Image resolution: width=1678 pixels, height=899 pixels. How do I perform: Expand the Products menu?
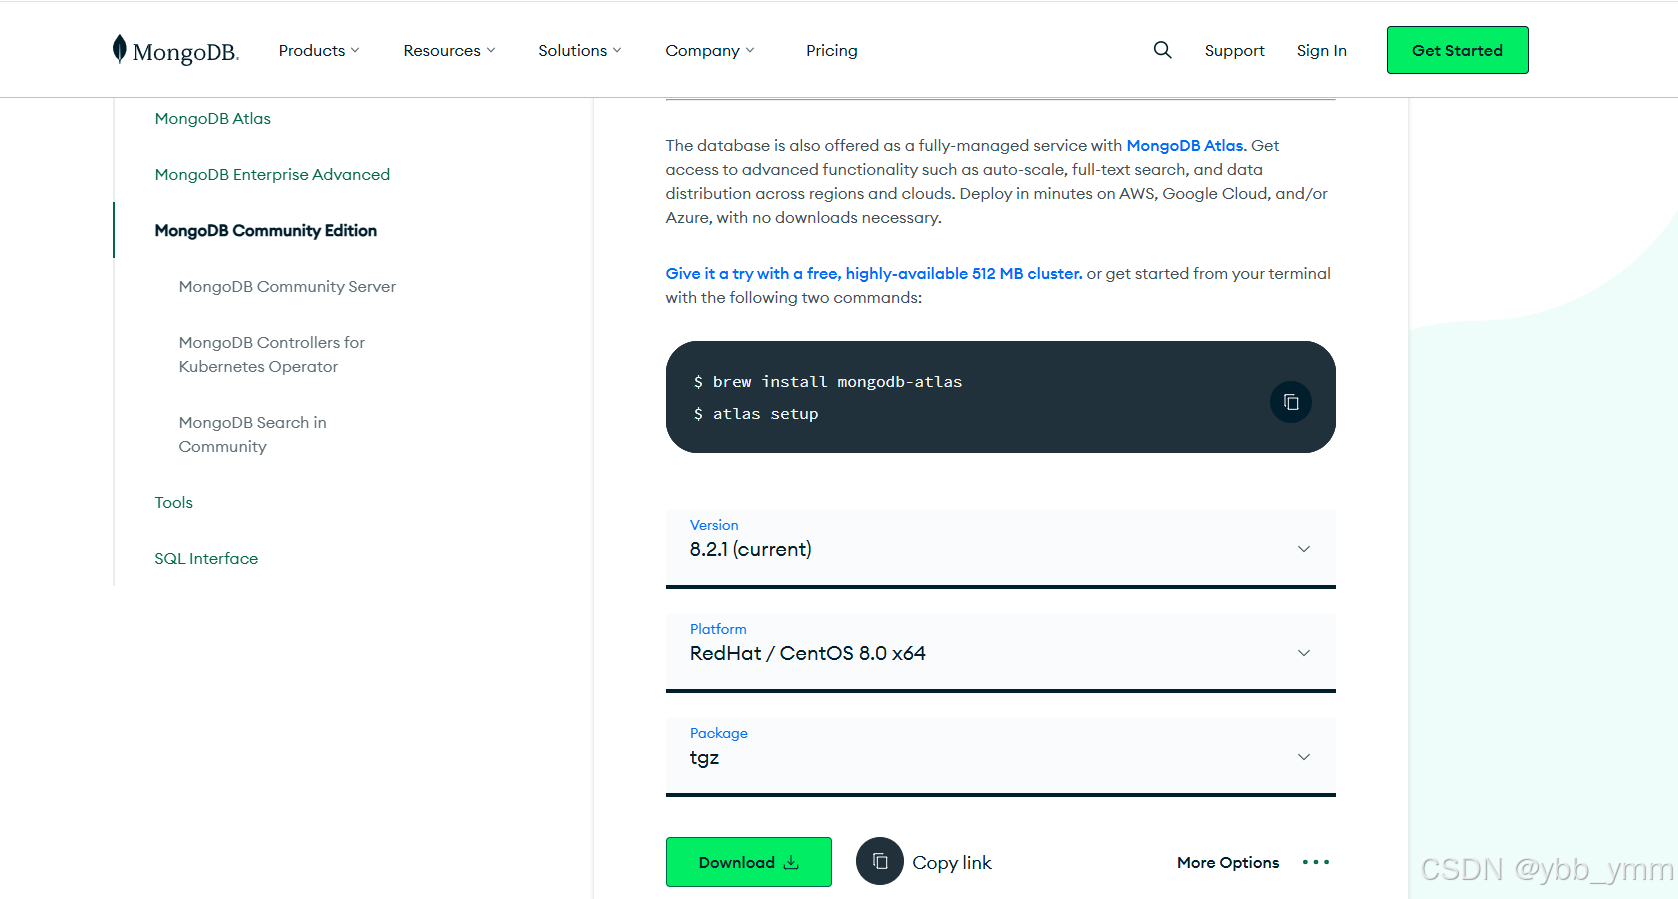319,50
